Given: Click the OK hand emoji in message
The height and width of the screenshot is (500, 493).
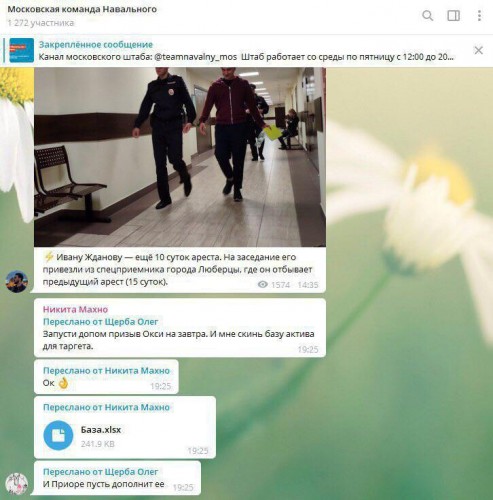Looking at the screenshot, I should [x=63, y=383].
